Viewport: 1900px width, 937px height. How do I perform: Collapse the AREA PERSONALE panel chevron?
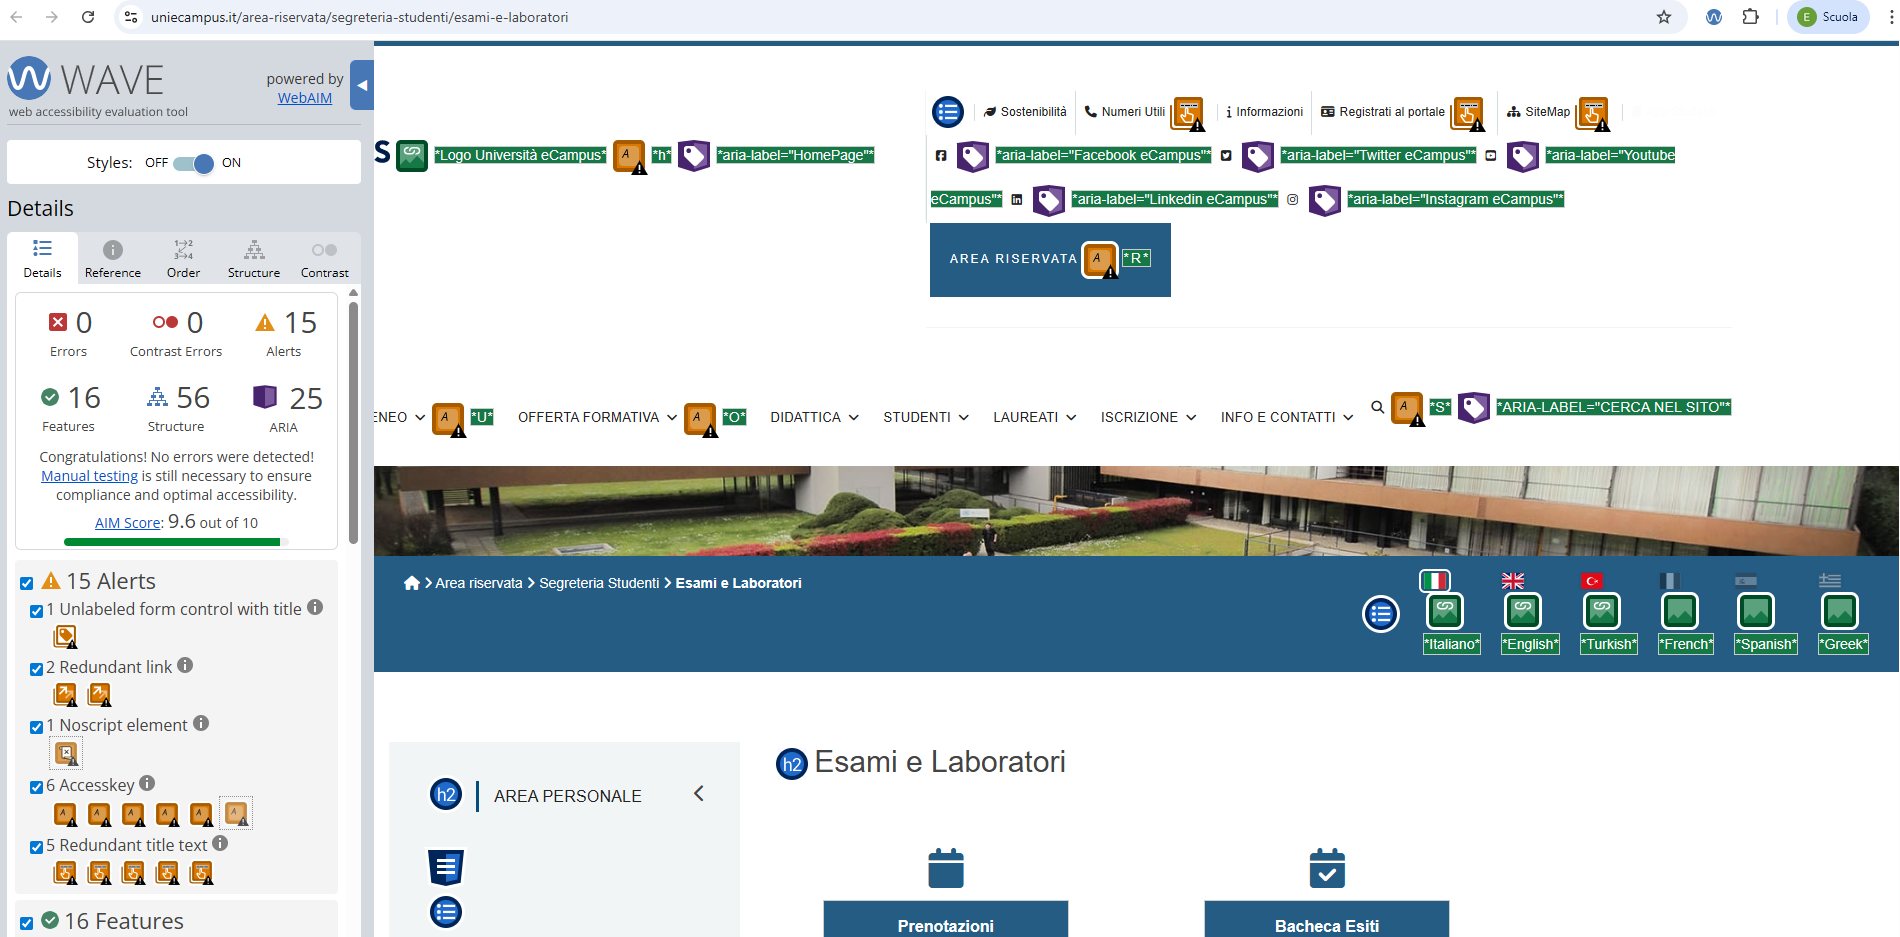pyautogui.click(x=698, y=794)
